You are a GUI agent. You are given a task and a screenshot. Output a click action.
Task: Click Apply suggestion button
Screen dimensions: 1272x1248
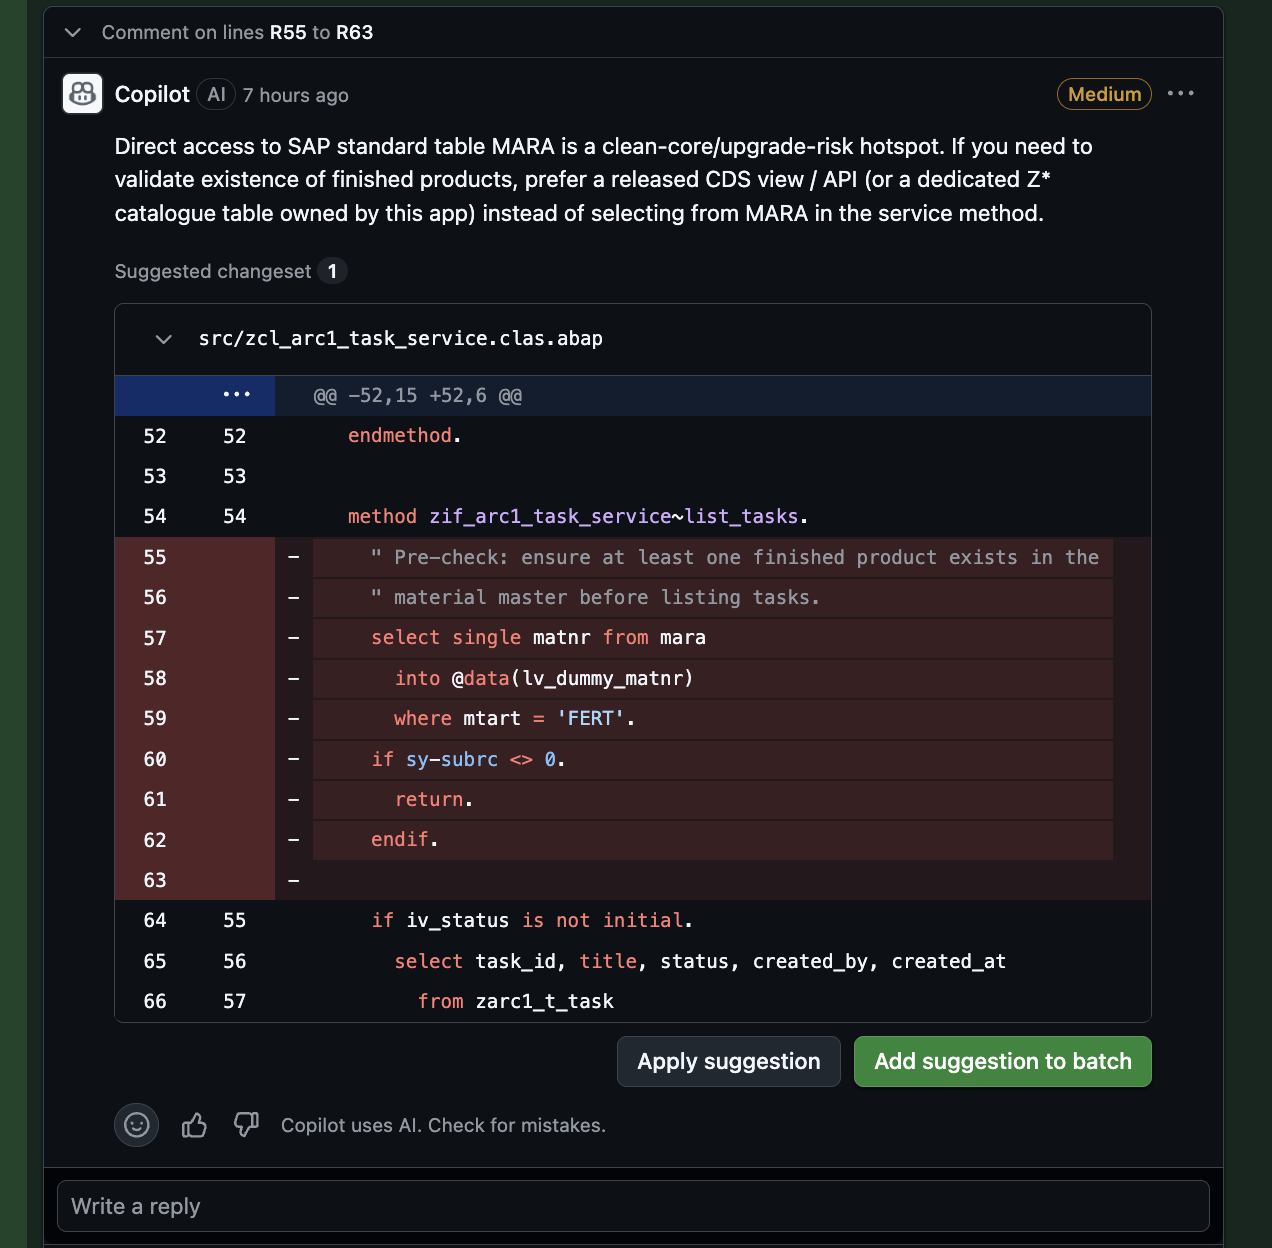tap(729, 1061)
